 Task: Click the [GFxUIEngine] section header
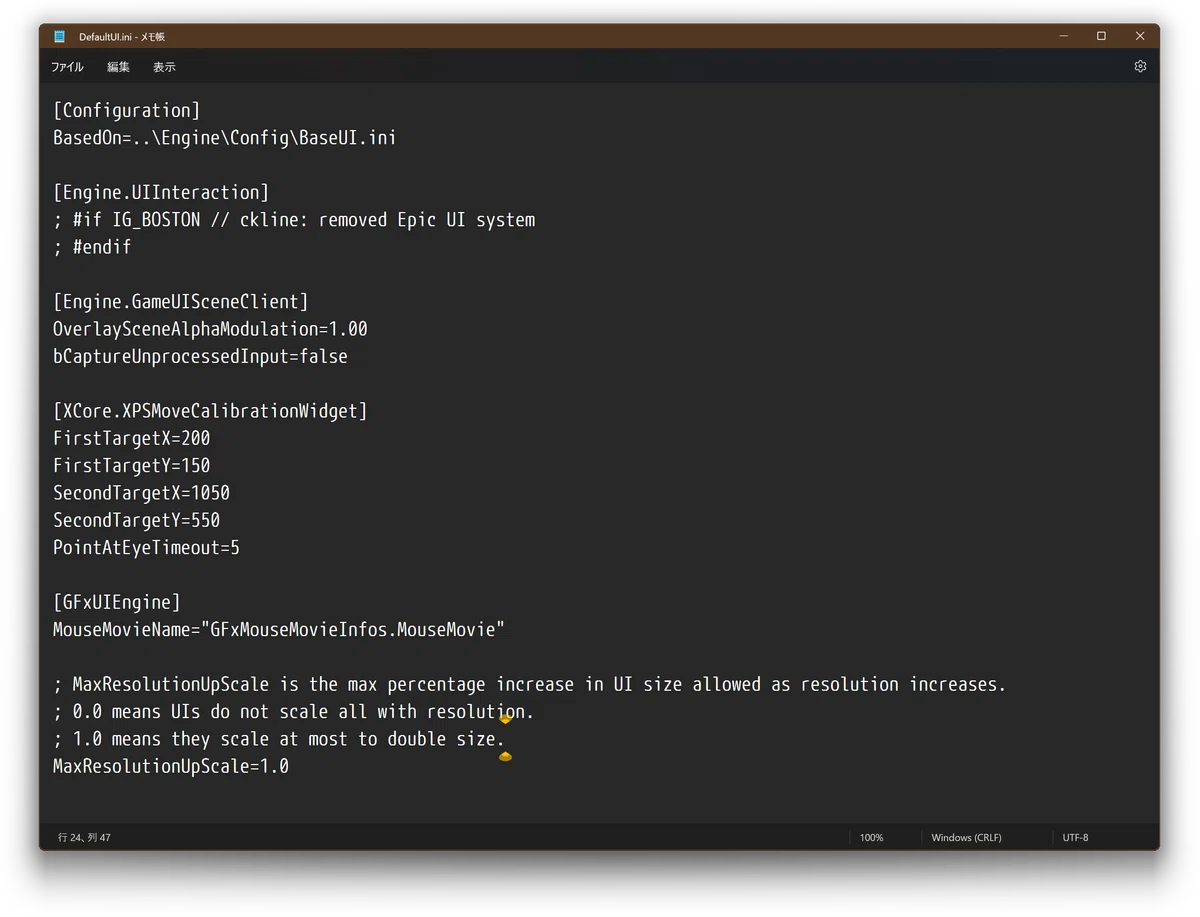pyautogui.click(x=117, y=602)
